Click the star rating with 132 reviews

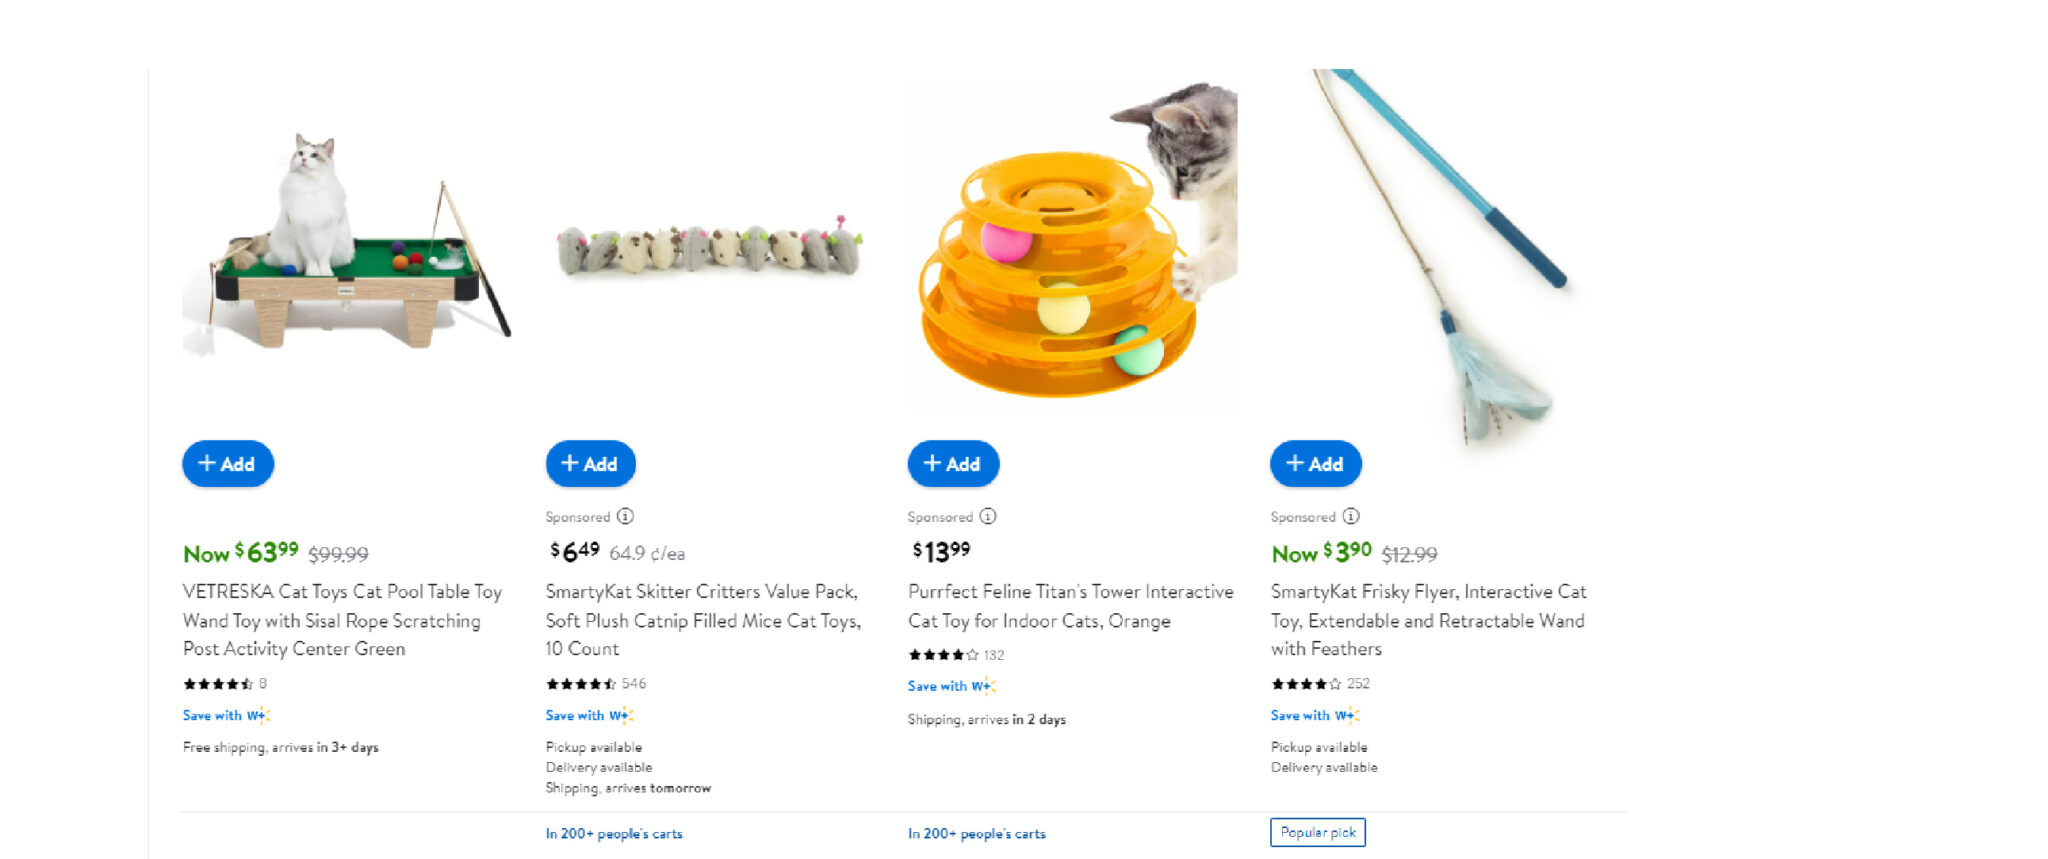943,655
